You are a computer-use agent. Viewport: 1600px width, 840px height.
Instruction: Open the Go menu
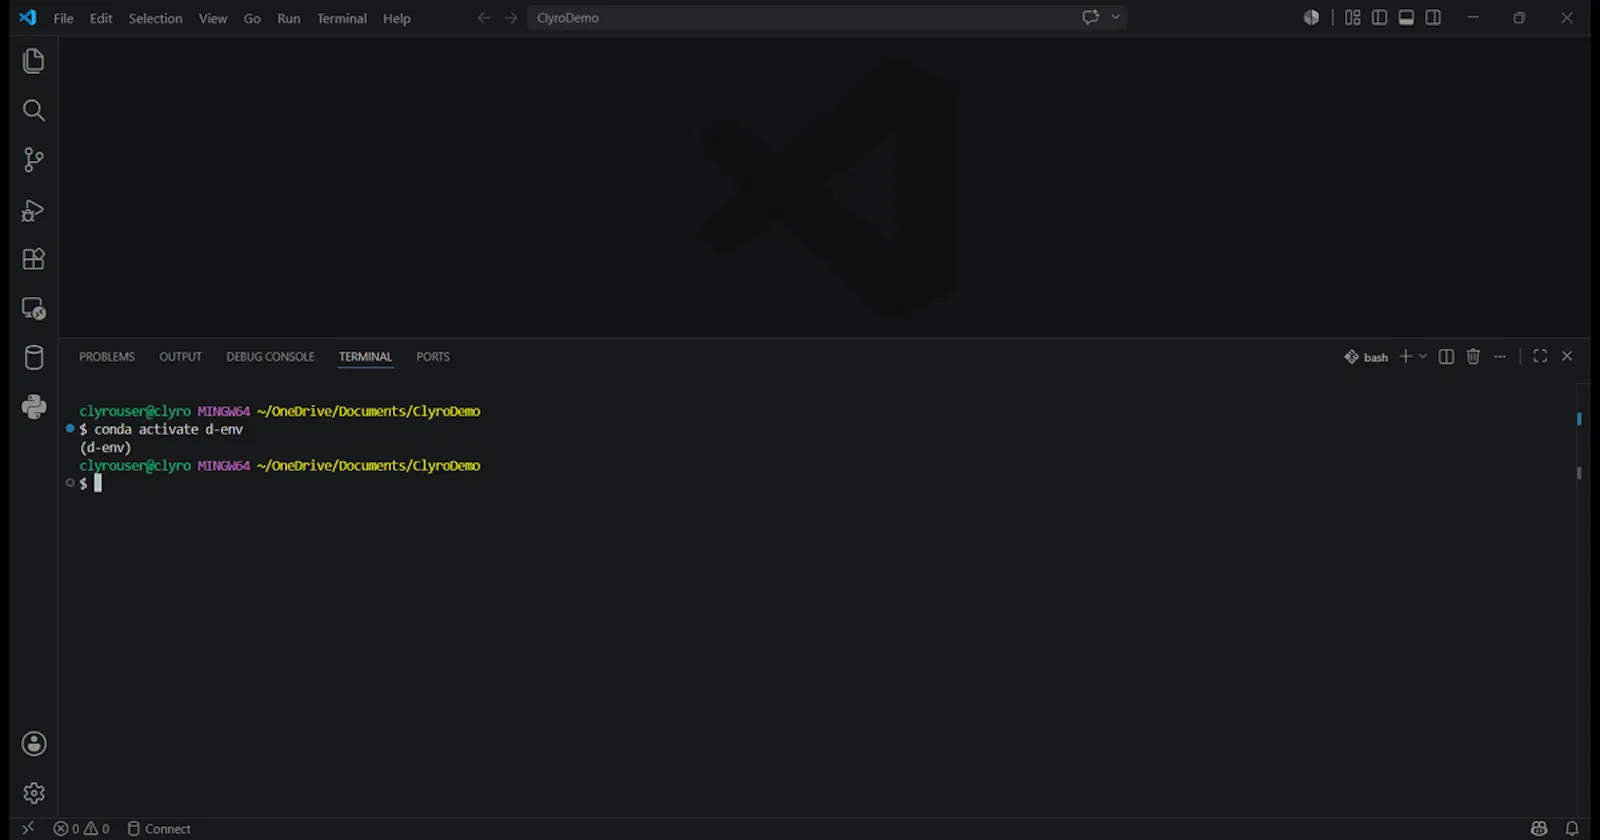tap(252, 18)
